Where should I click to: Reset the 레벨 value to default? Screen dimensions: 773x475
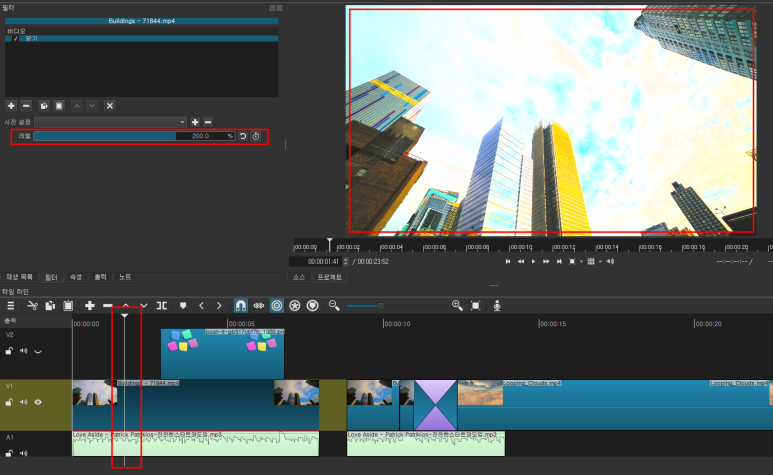(x=243, y=136)
